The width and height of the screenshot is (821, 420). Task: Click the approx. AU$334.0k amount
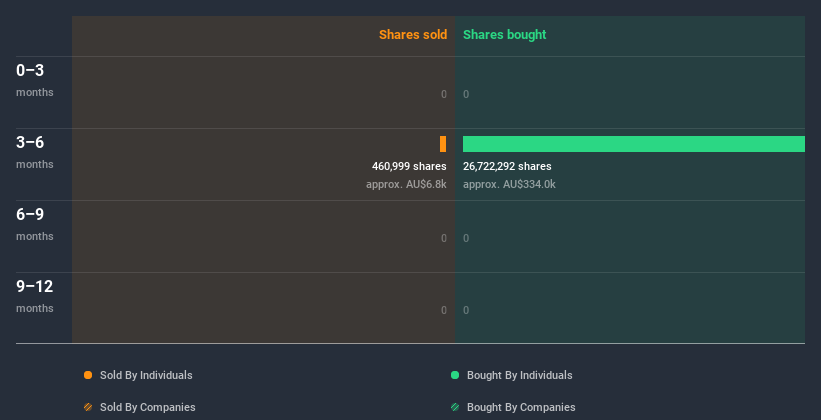pyautogui.click(x=509, y=184)
